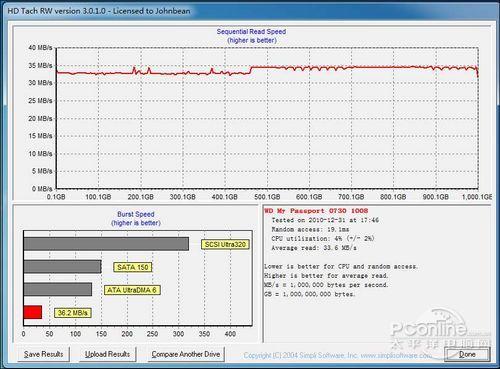Click the gray ATA UltraDMA 6 bar
This screenshot has height=369, width=500.
58,289
